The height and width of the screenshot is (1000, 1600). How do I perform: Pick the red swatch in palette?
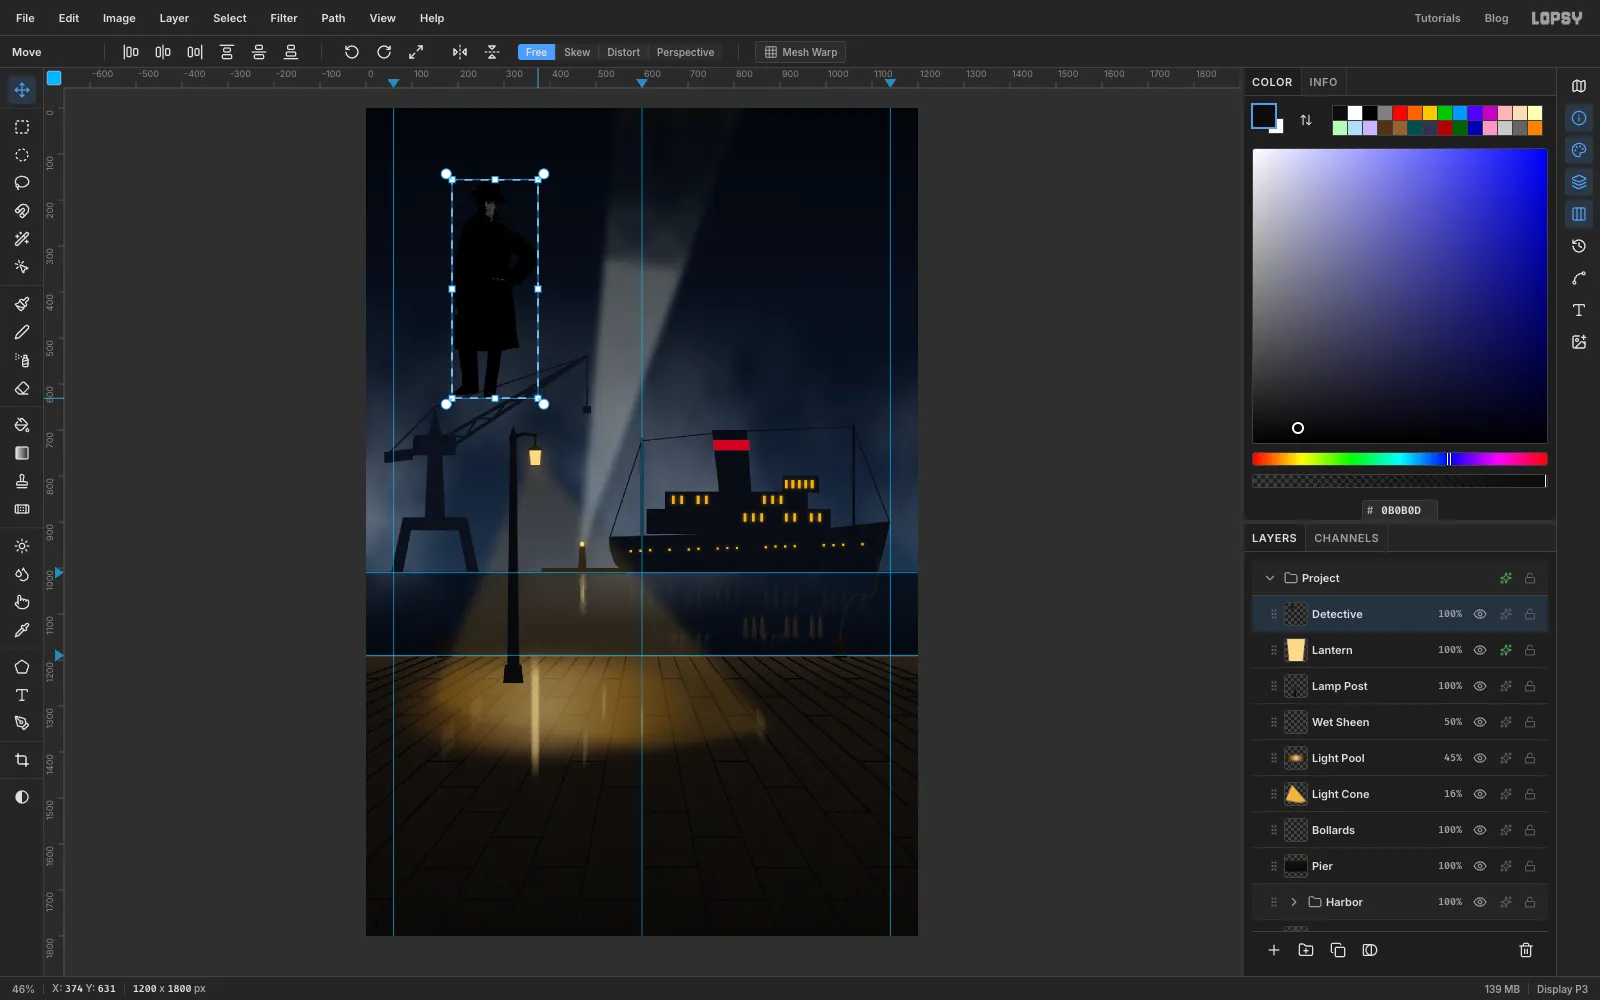pos(1400,113)
